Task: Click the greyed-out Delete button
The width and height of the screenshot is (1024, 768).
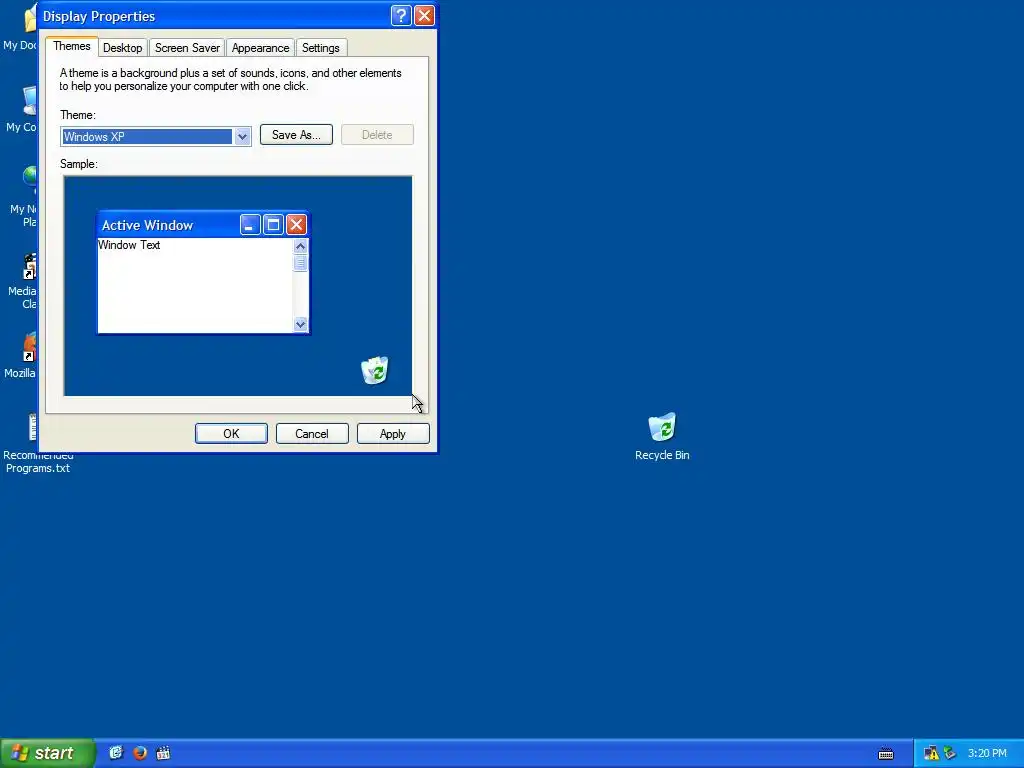Action: point(377,135)
